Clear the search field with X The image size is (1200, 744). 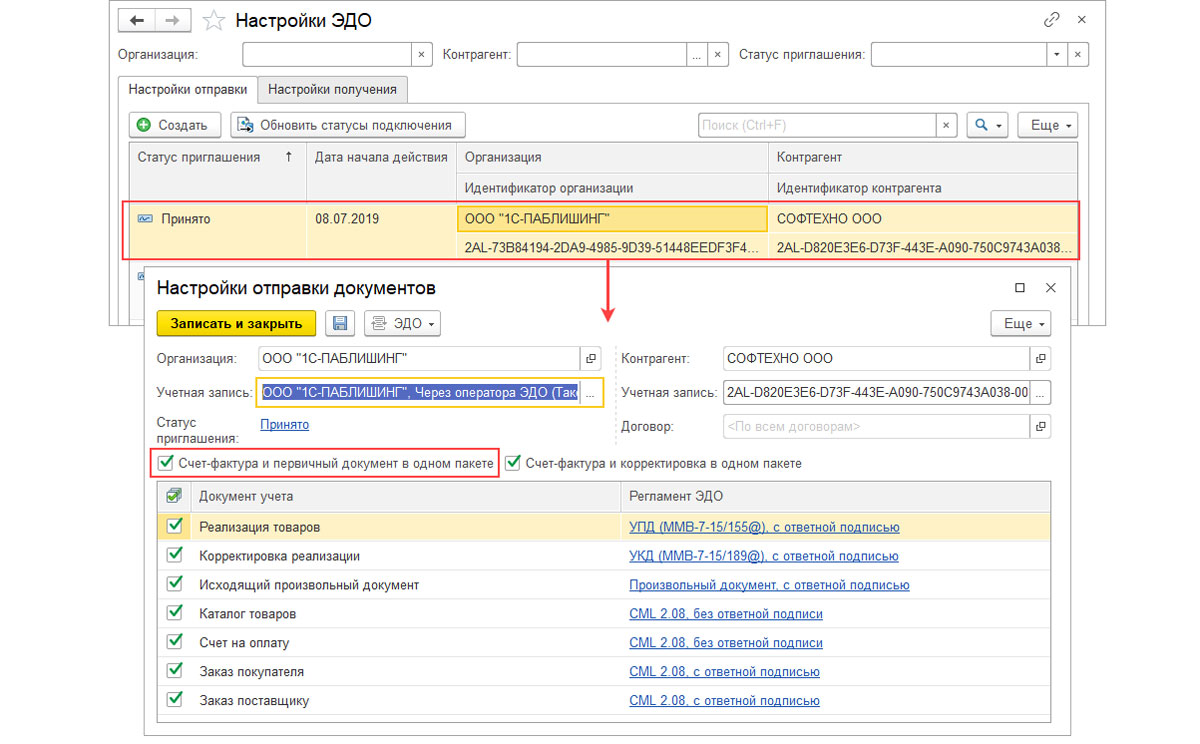[946, 125]
